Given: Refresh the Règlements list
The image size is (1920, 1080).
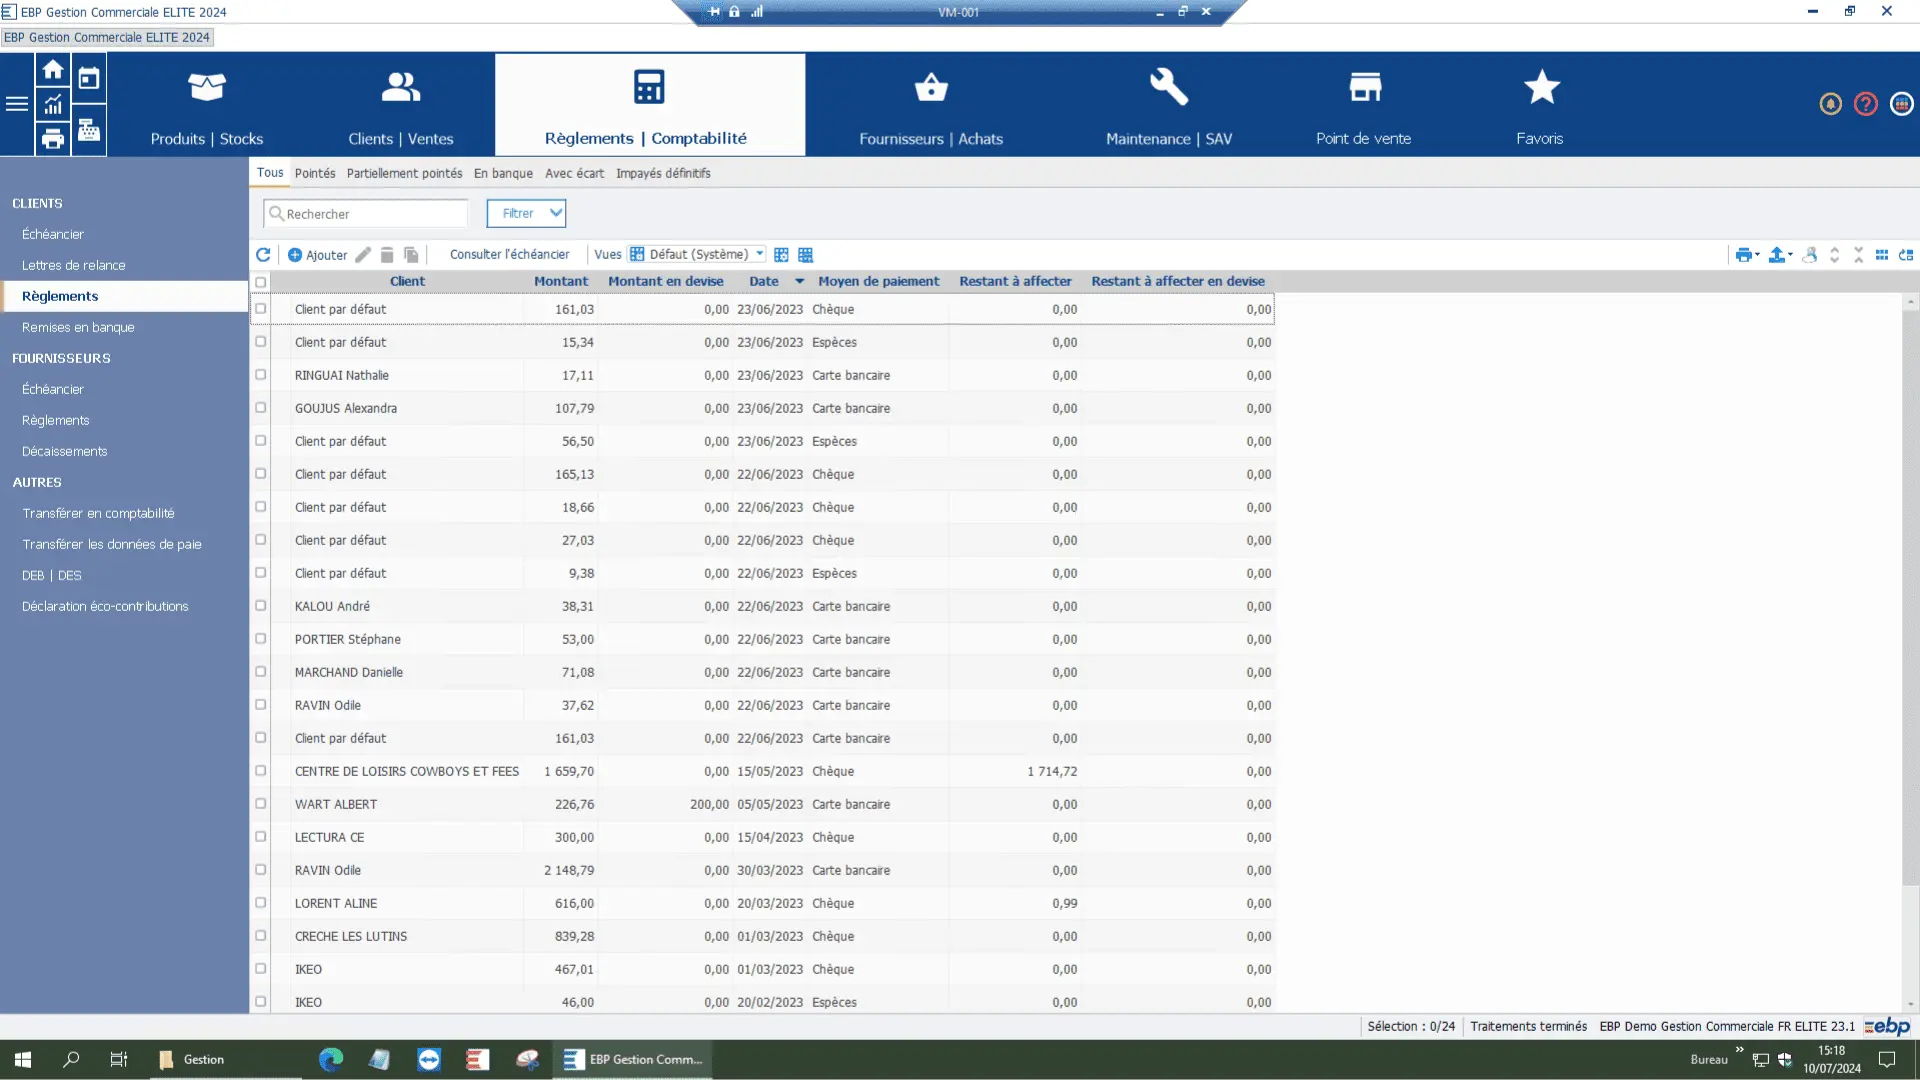Looking at the screenshot, I should click(263, 255).
